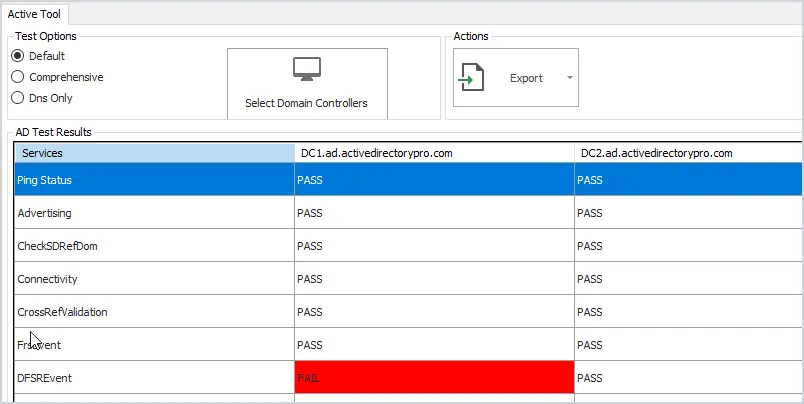The height and width of the screenshot is (404, 804).
Task: Click DC2 PASS cell for Connectivity
Action: tap(688, 278)
